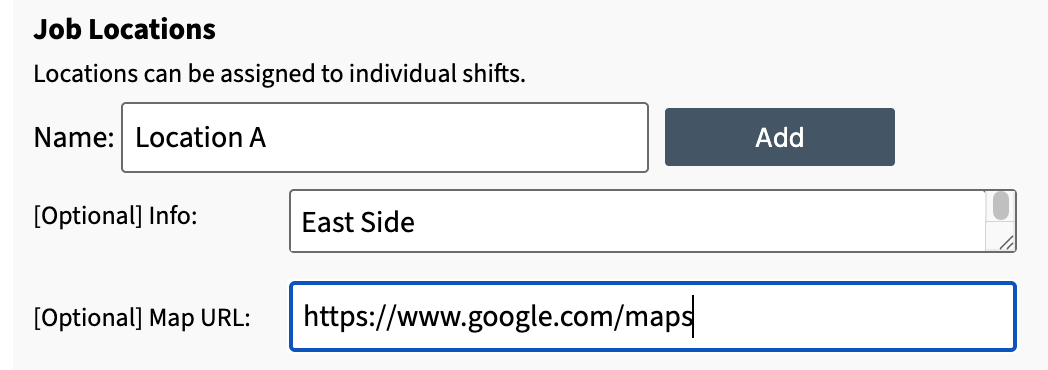Screen dimensions: 1048x370
Task: Grab the Info textarea scrollbar thumb
Action: click(1001, 206)
